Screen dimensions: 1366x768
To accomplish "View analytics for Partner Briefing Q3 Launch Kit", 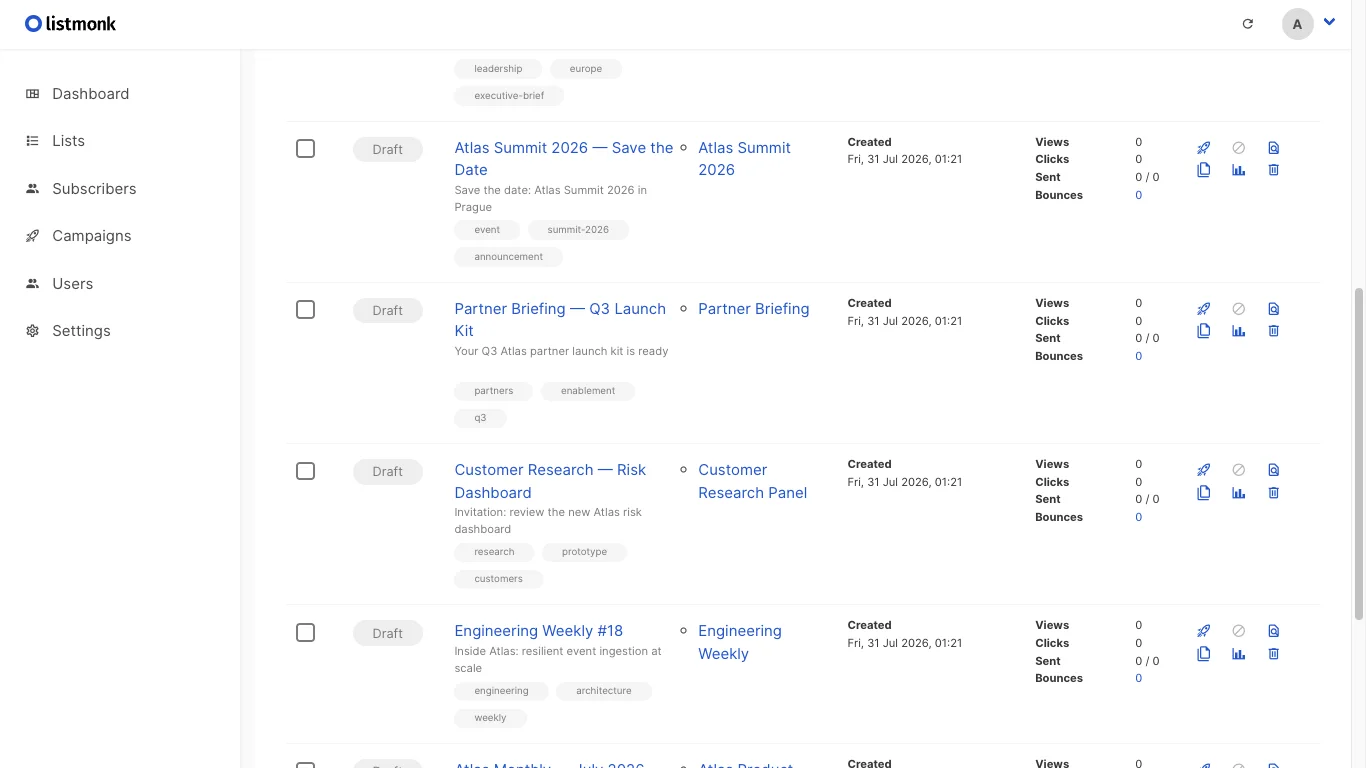I will coord(1239,331).
